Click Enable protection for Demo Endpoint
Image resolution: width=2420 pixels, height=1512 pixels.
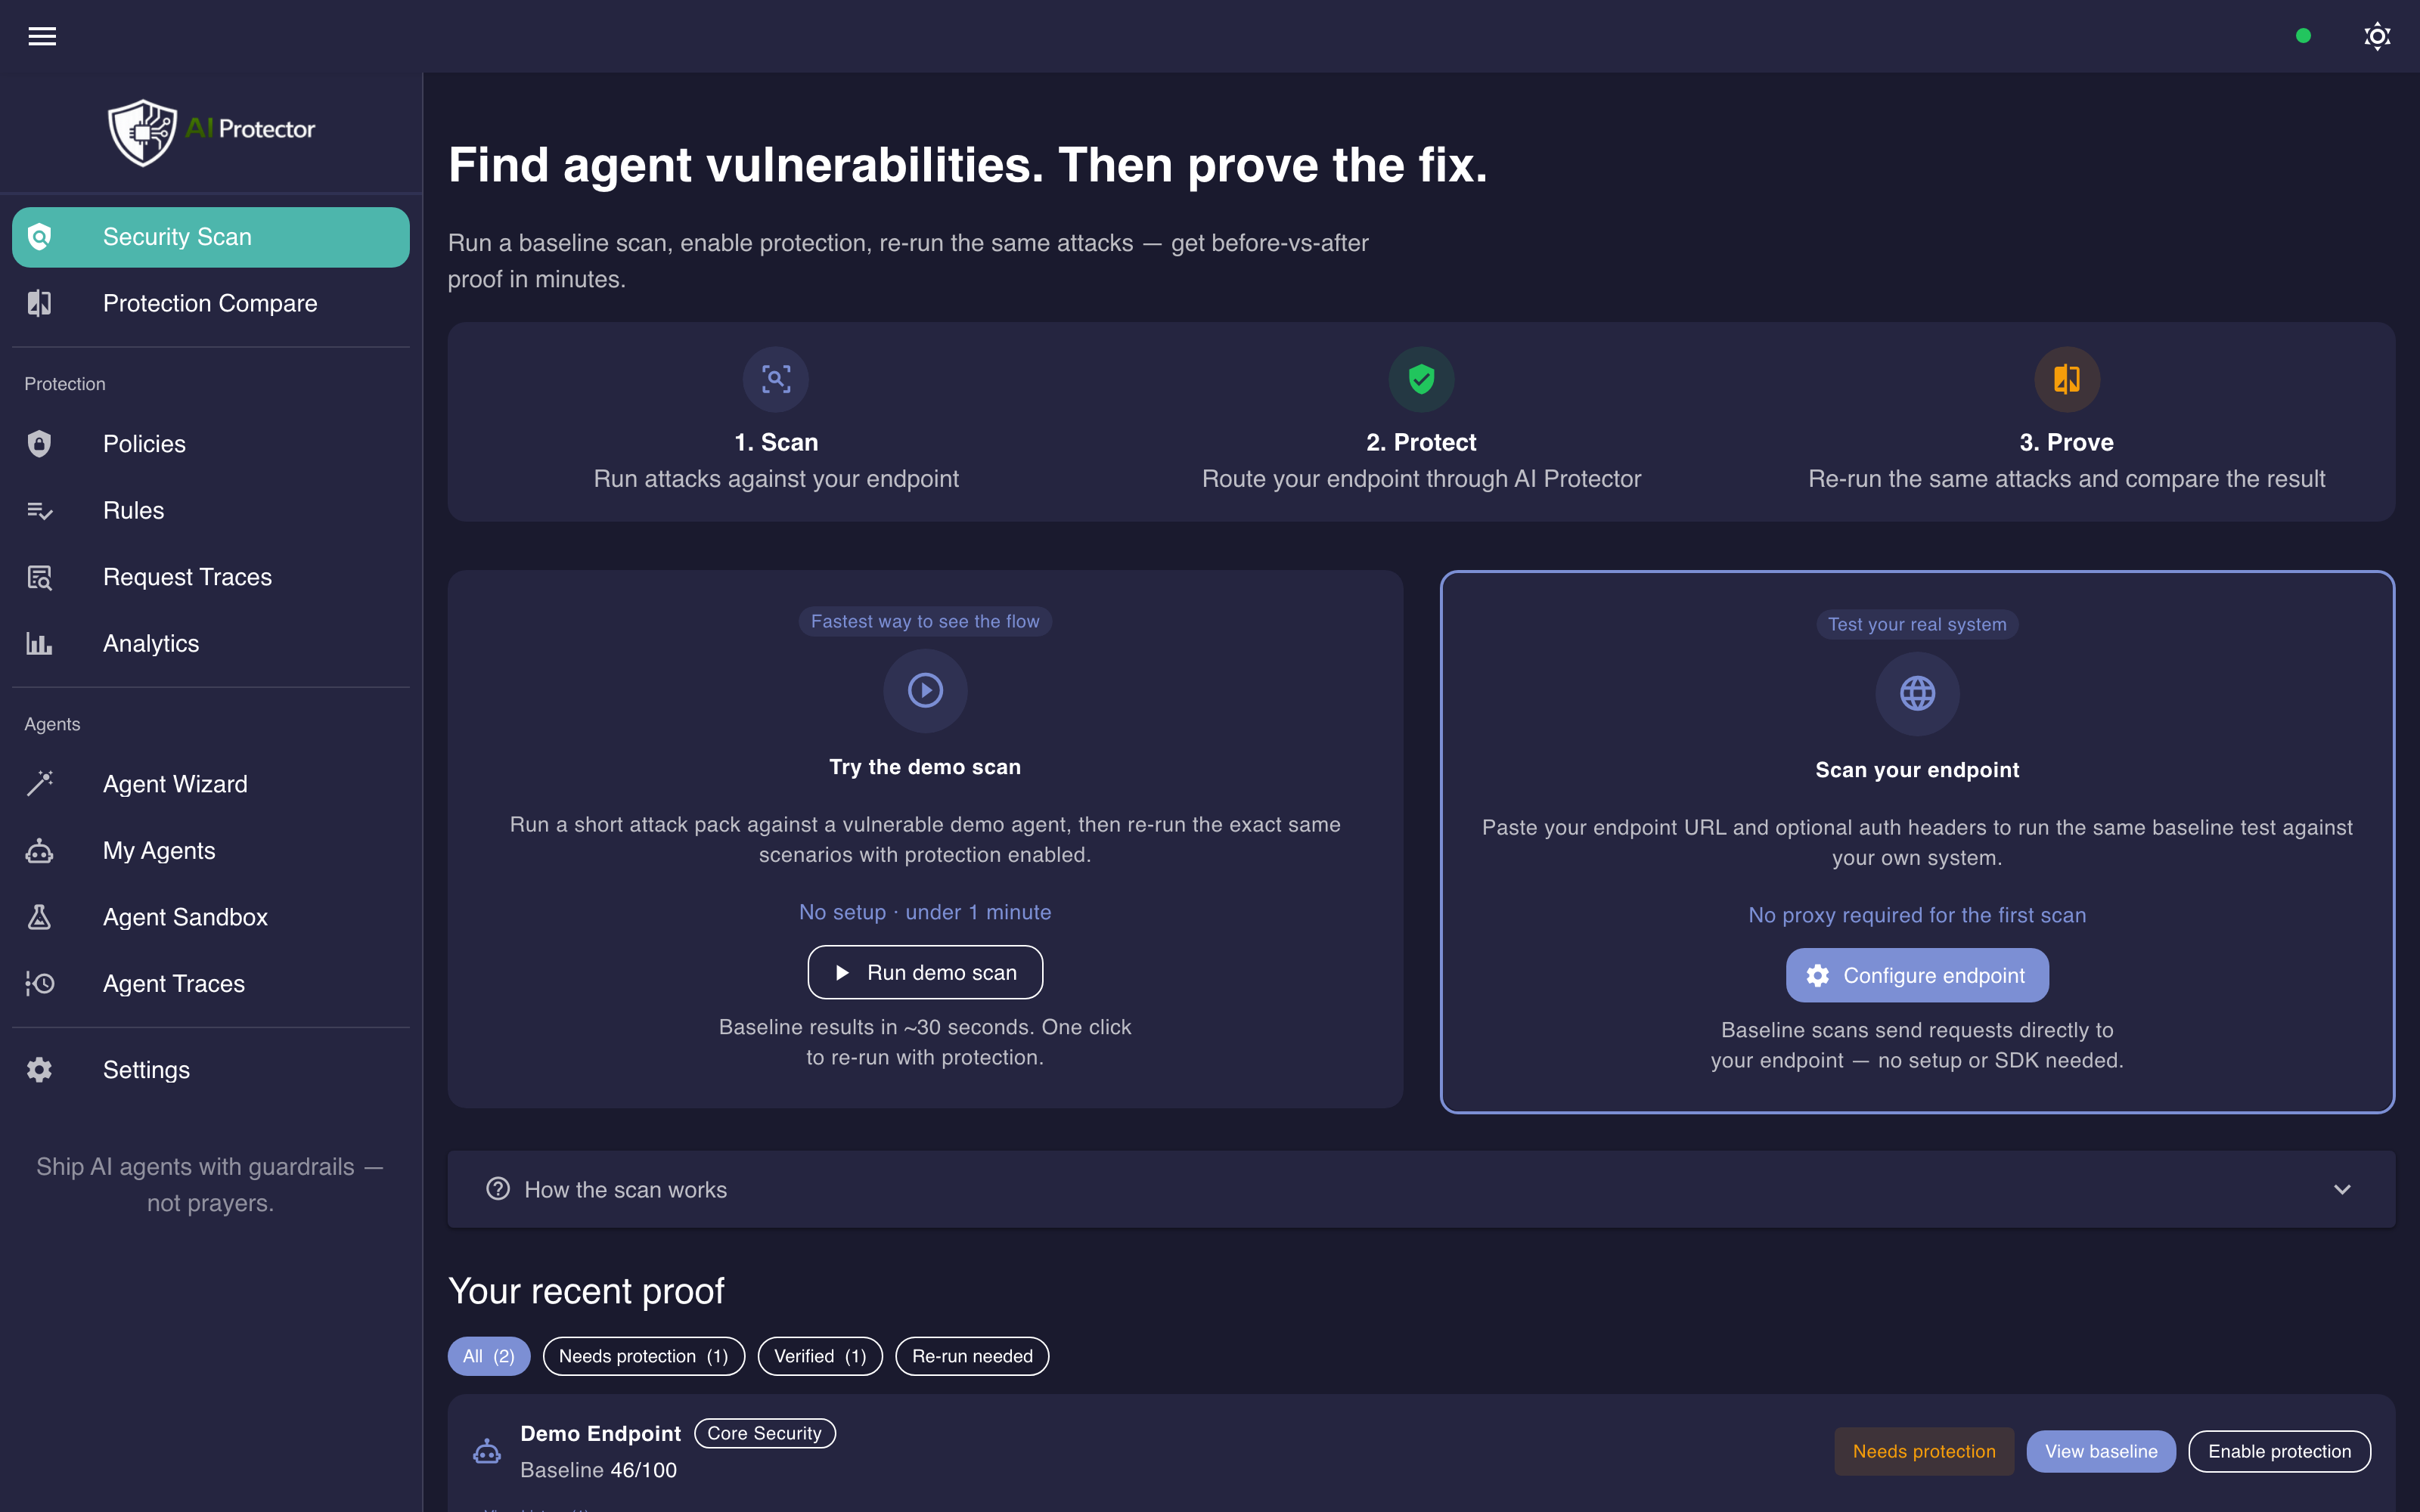point(2279,1451)
